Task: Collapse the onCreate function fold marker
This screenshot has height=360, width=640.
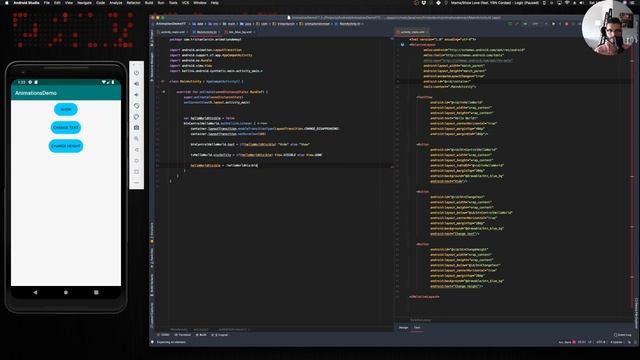Action: (x=164, y=92)
